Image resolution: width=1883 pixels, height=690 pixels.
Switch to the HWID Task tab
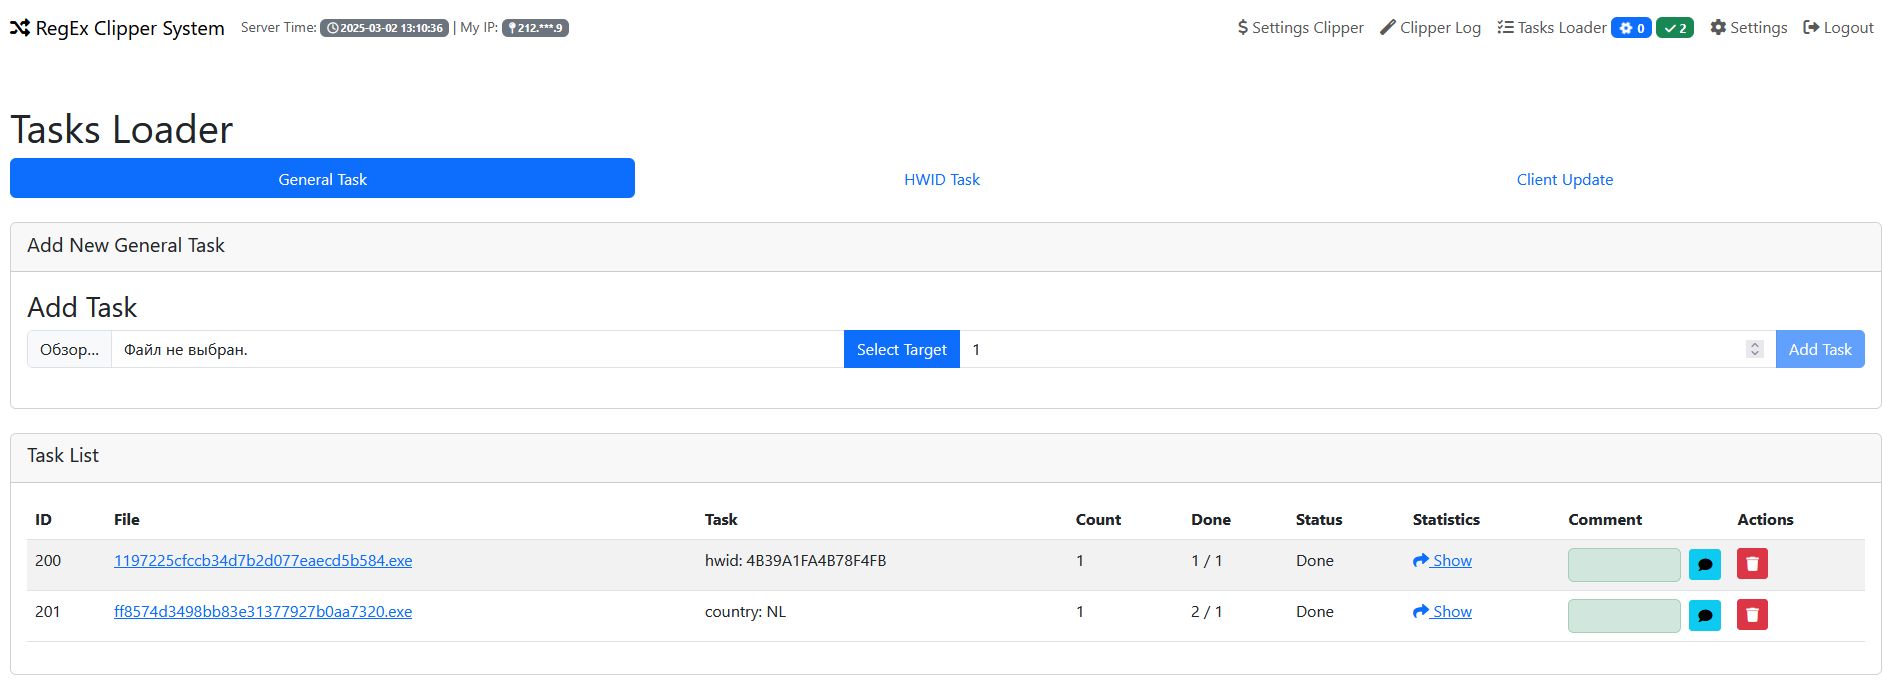(942, 179)
